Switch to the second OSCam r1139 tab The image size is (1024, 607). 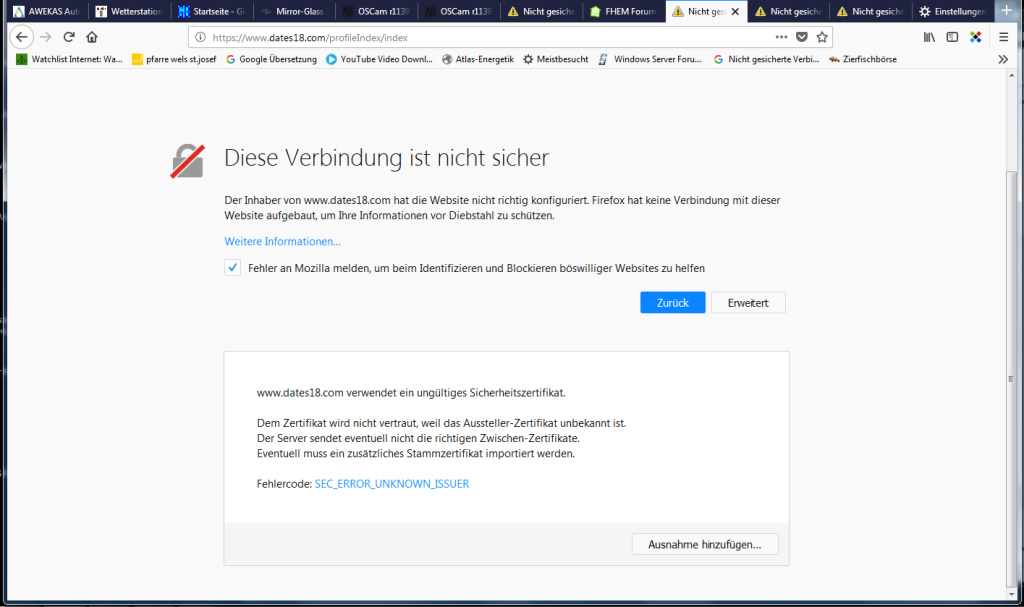pos(458,11)
